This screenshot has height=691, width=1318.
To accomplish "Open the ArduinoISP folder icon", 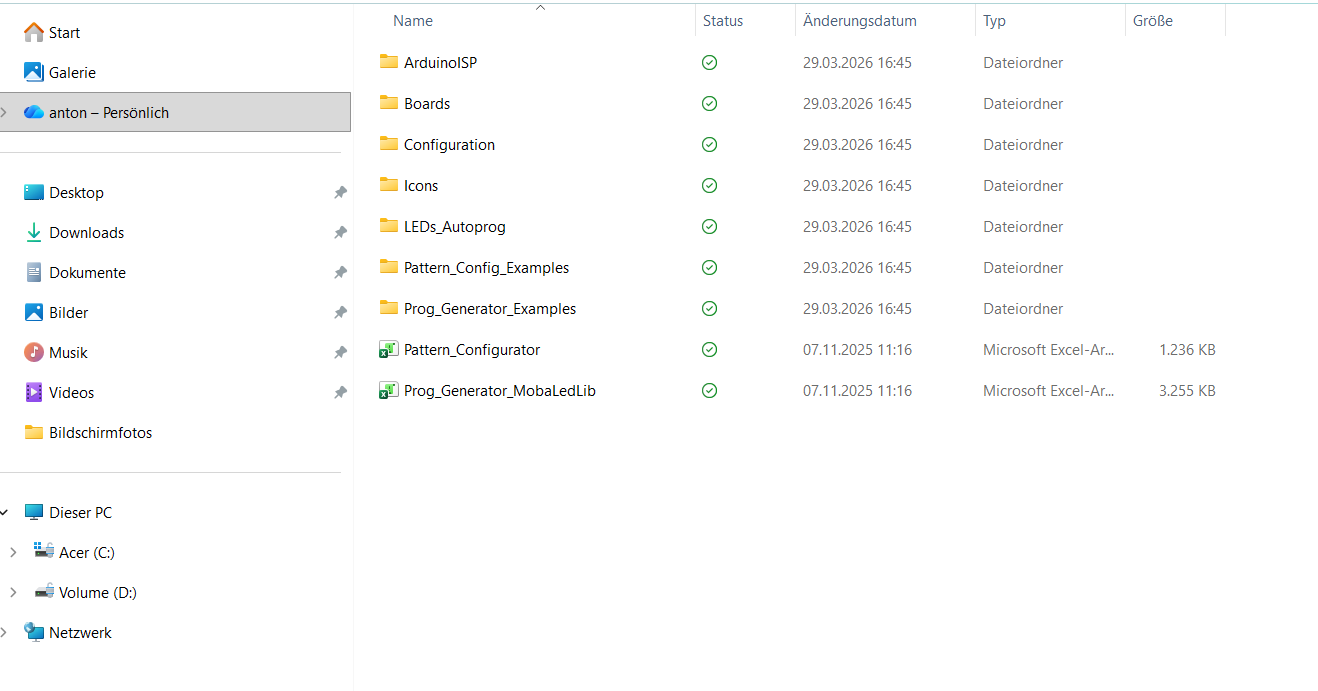I will [x=389, y=62].
